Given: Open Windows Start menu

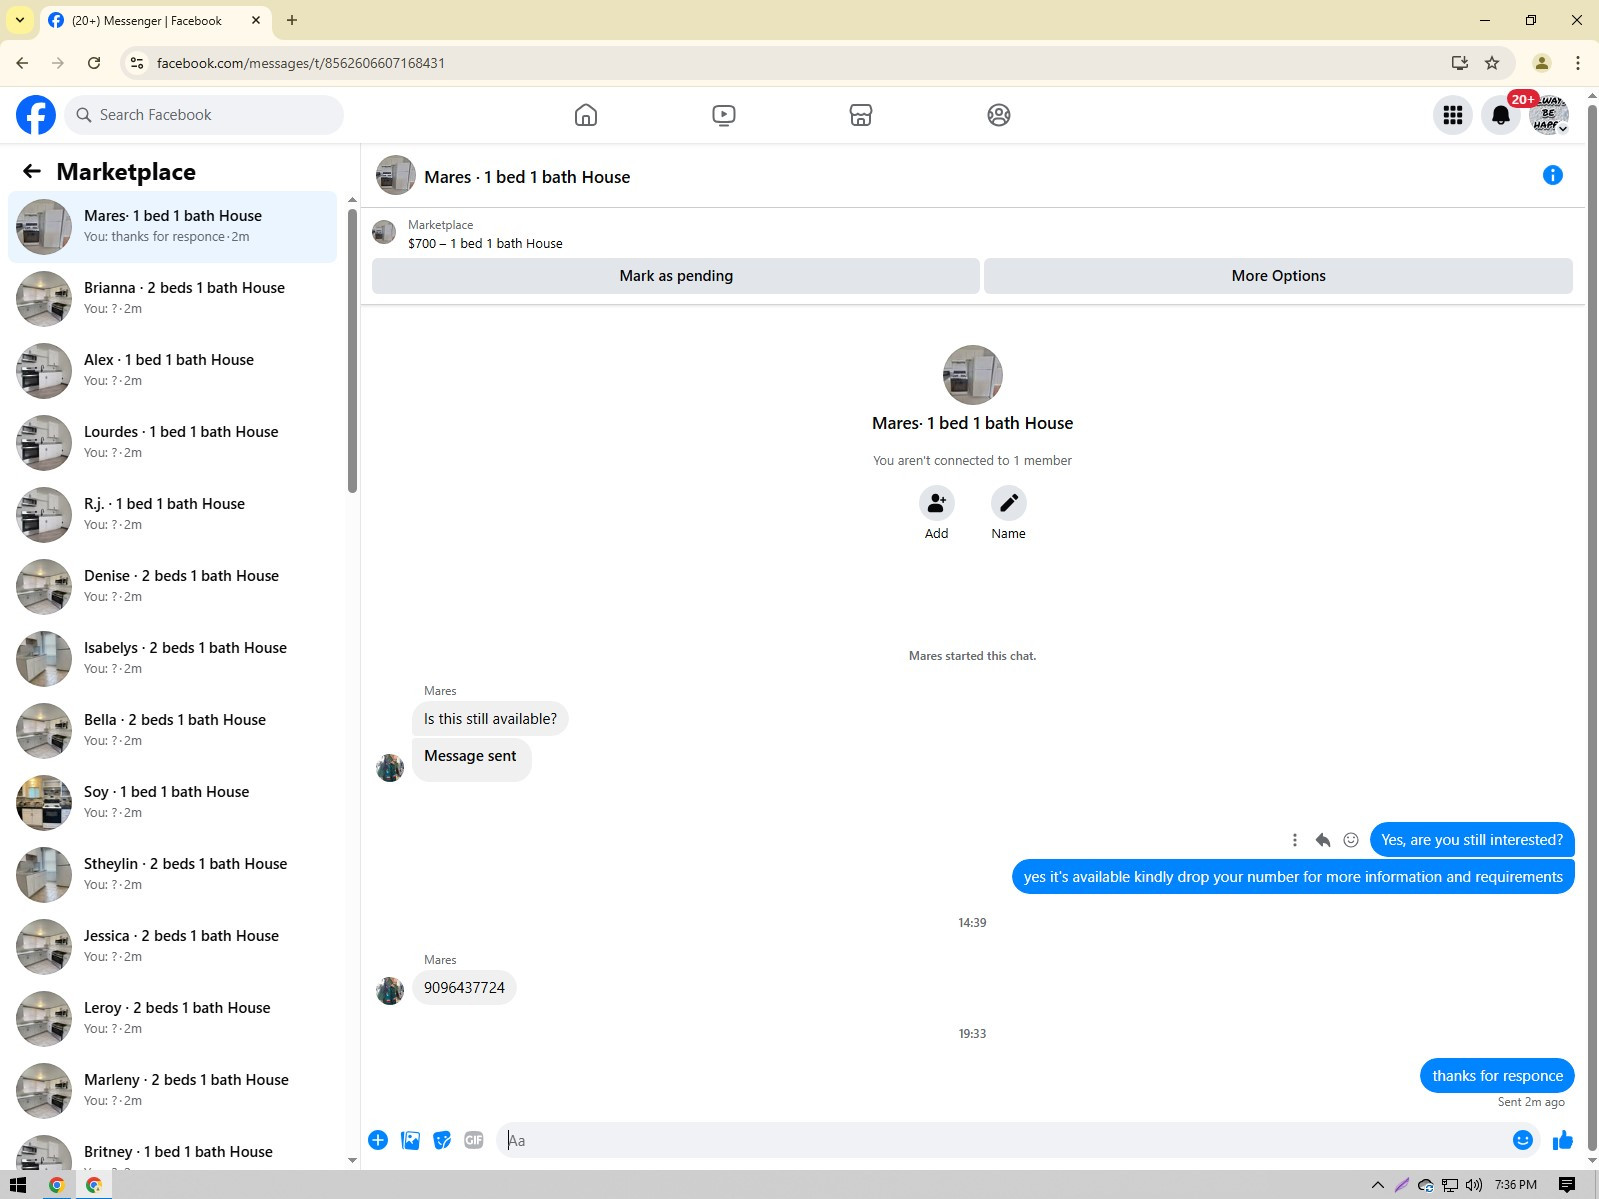Looking at the screenshot, I should [x=17, y=1185].
